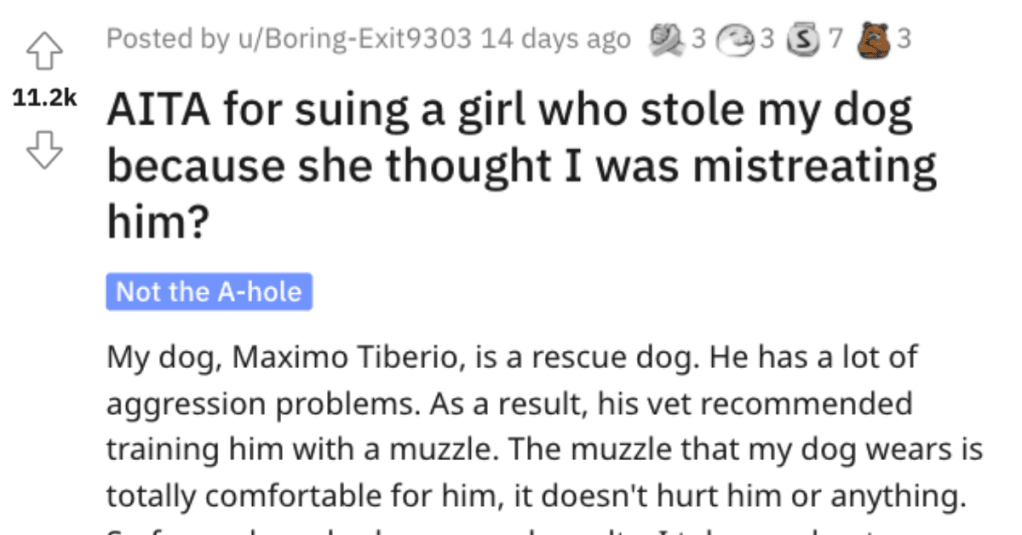Image resolution: width=1022 pixels, height=535 pixels.
Task: Click the '14 days ago' timestamp
Action: coord(556,39)
